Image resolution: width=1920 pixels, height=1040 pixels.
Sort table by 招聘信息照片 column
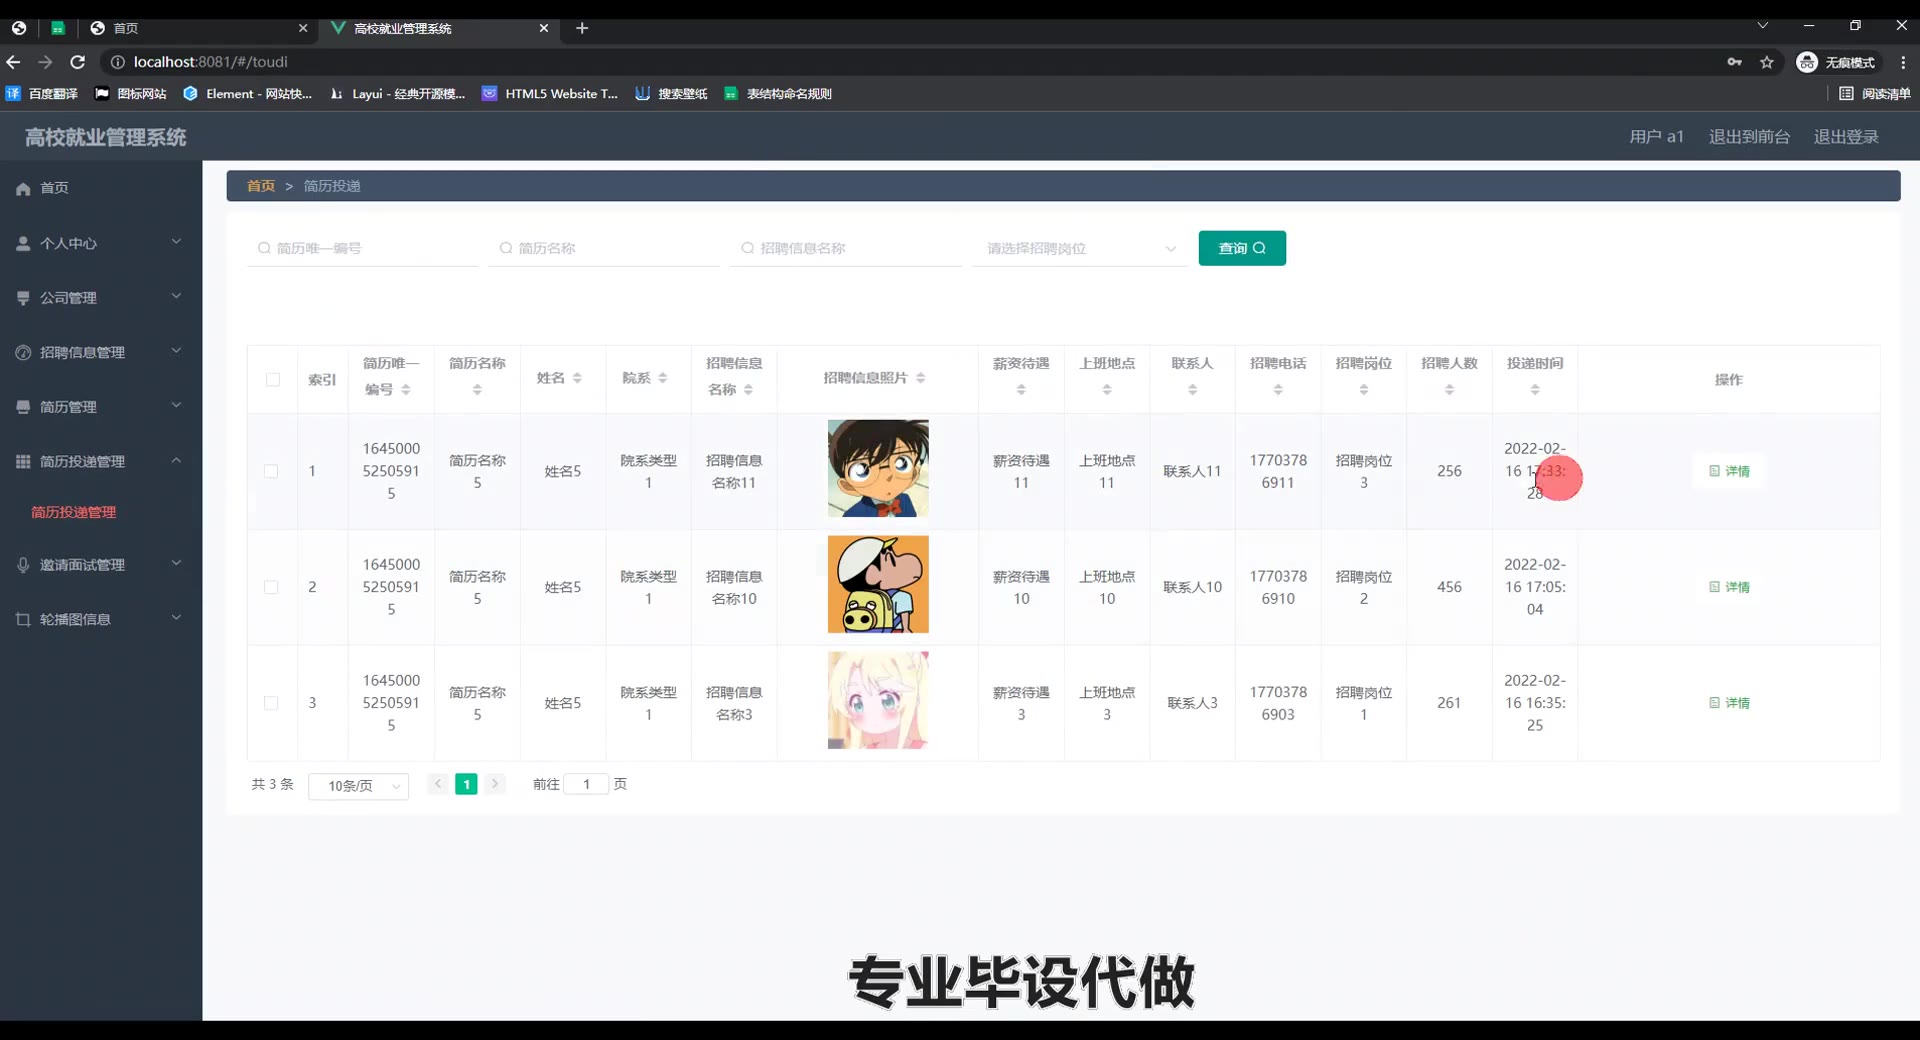[920, 378]
